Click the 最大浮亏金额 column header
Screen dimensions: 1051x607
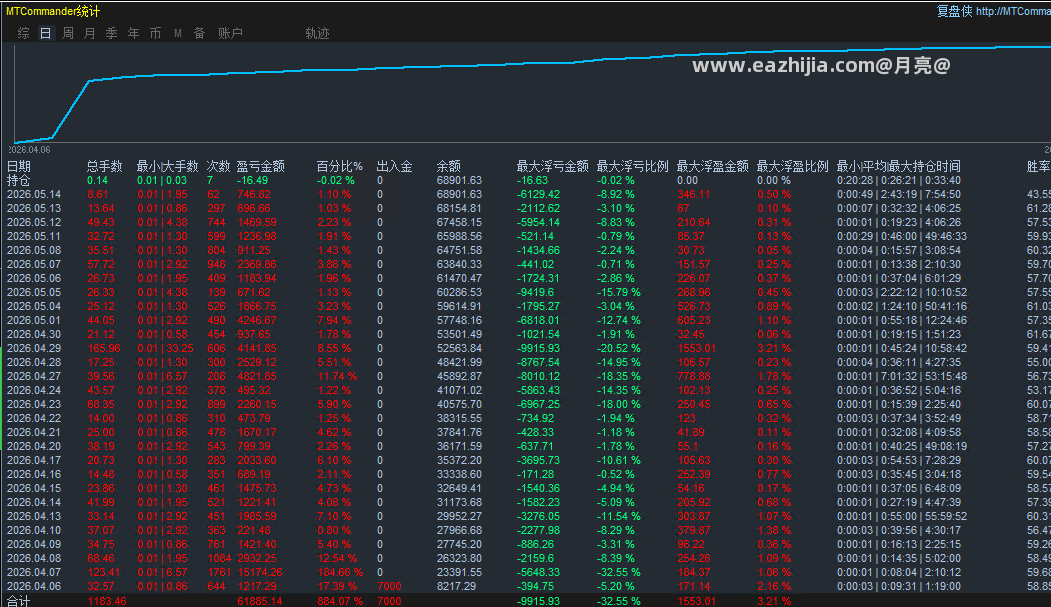[x=552, y=166]
